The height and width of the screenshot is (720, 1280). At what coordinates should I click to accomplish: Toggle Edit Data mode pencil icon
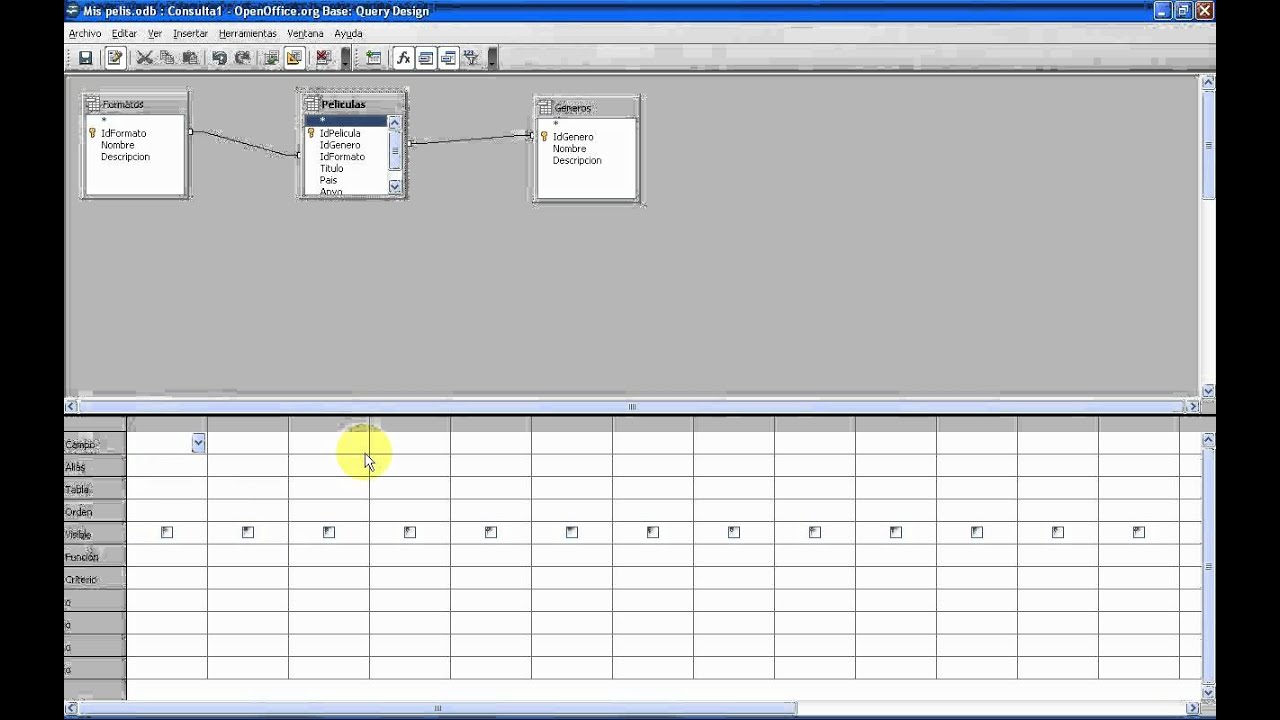click(115, 58)
